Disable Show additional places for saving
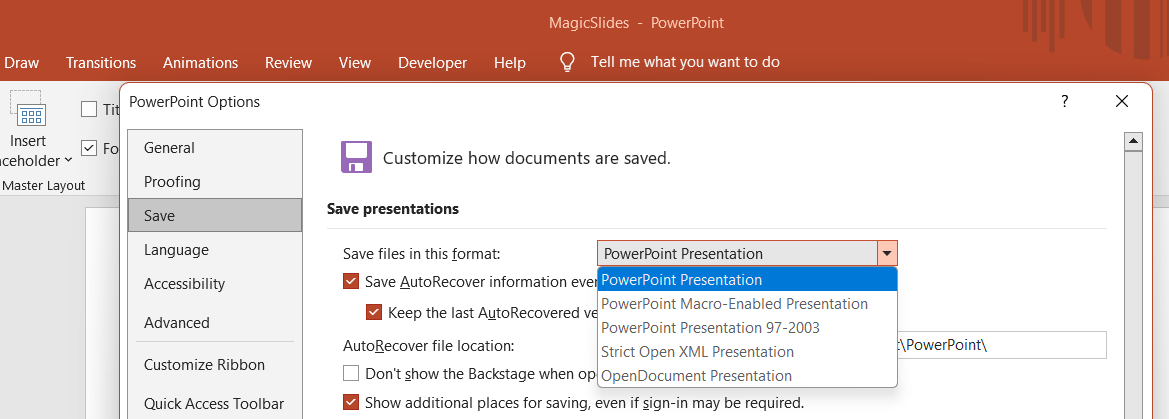The image size is (1169, 419). (351, 403)
